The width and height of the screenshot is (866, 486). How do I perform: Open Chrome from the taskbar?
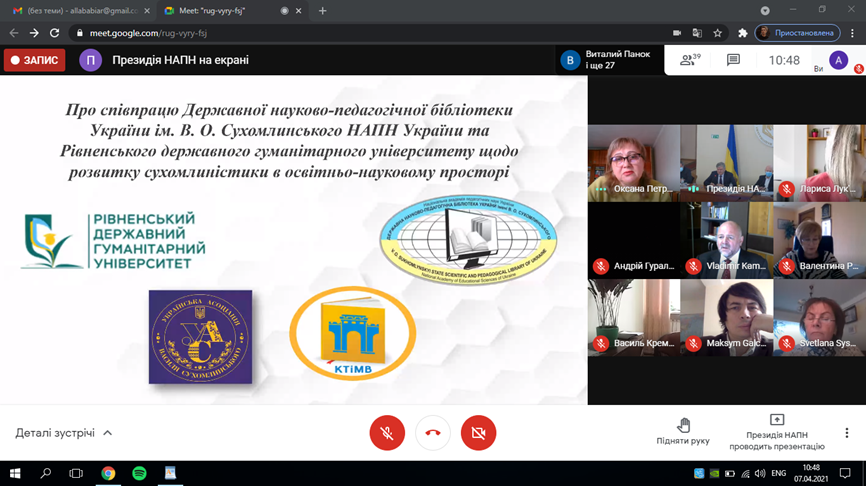(108, 473)
